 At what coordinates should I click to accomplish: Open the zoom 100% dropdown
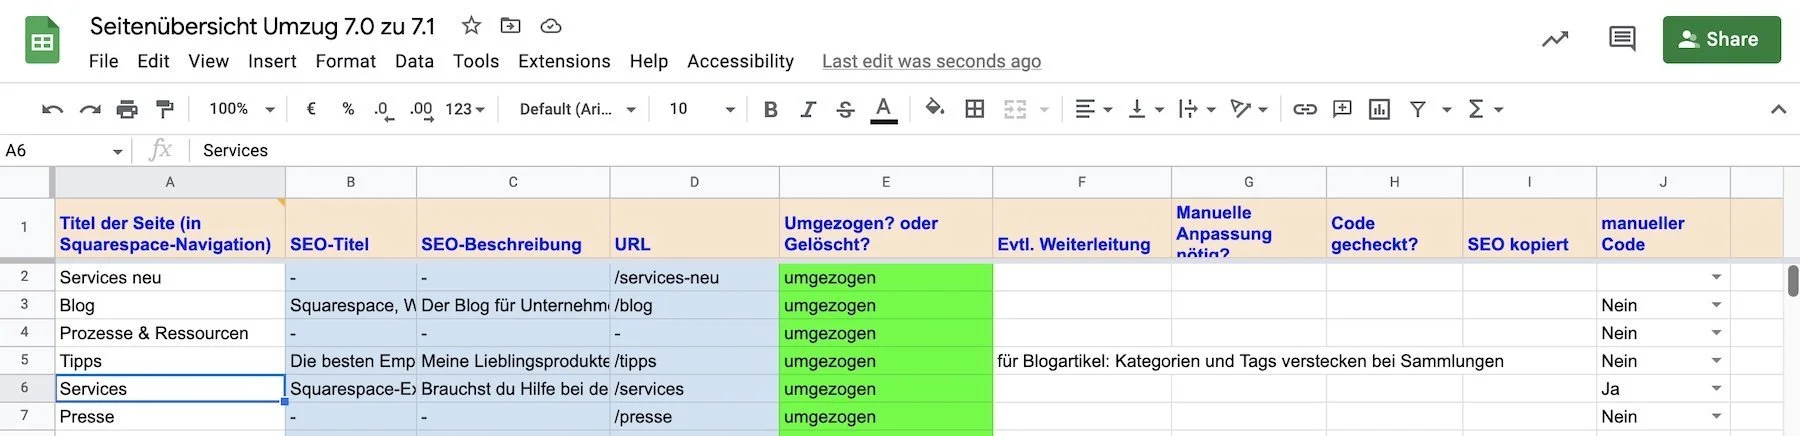(x=241, y=109)
